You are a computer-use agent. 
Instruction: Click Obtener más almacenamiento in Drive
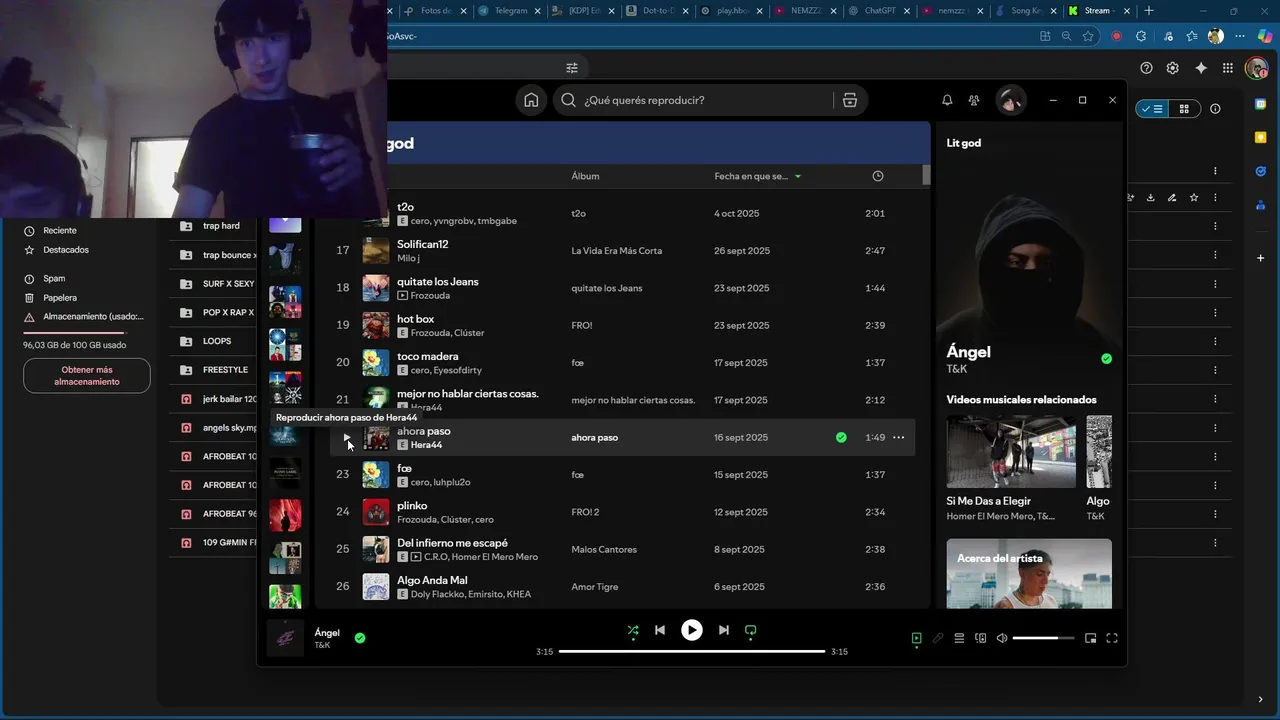(x=87, y=376)
